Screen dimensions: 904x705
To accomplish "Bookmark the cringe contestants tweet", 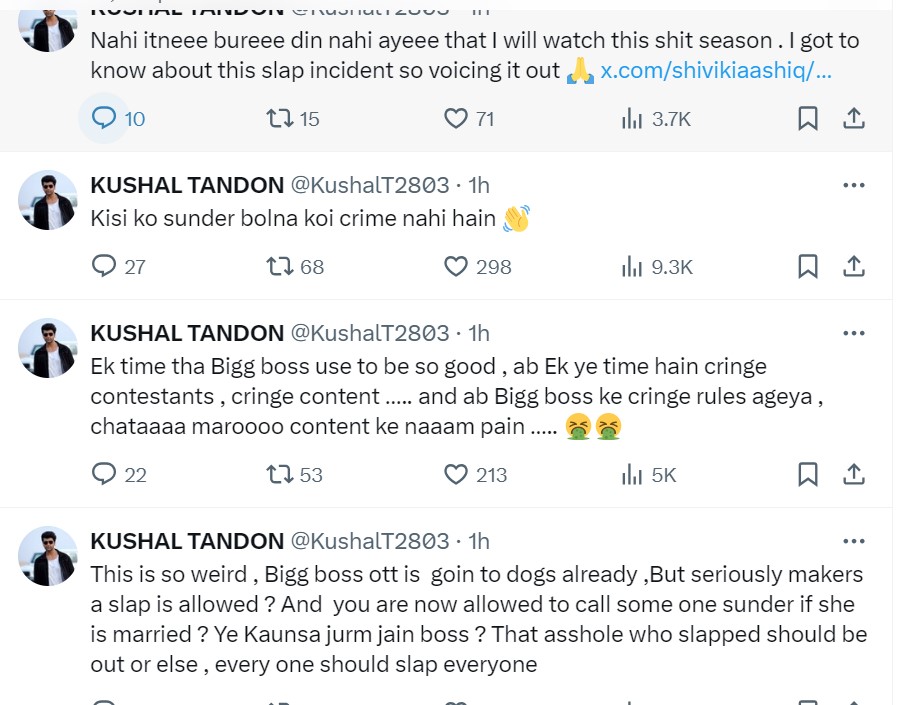I will point(808,474).
